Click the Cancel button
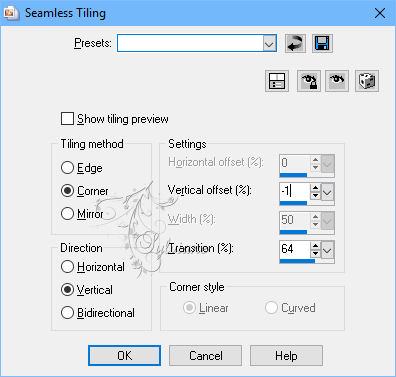This screenshot has height=377, width=396. point(205,356)
